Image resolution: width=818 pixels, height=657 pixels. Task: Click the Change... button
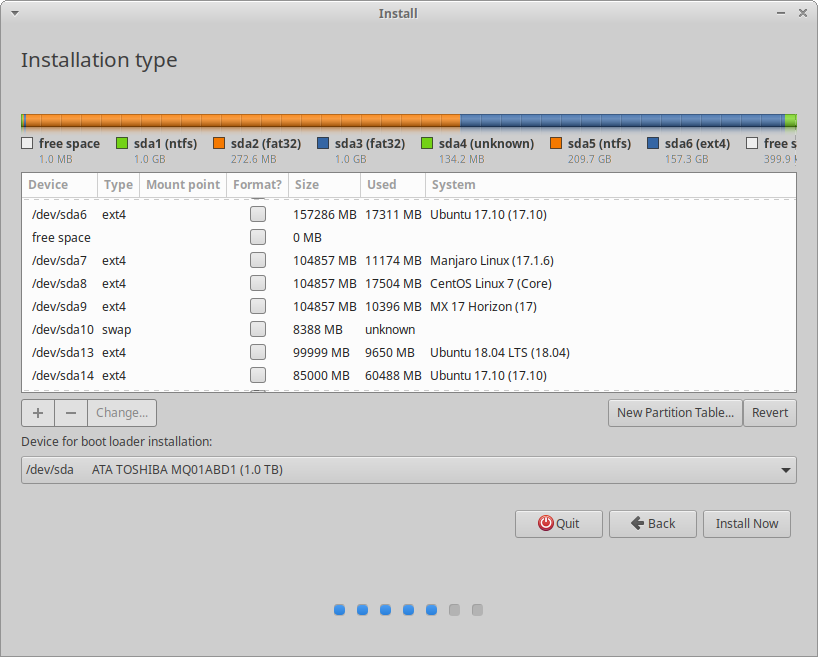coord(121,412)
